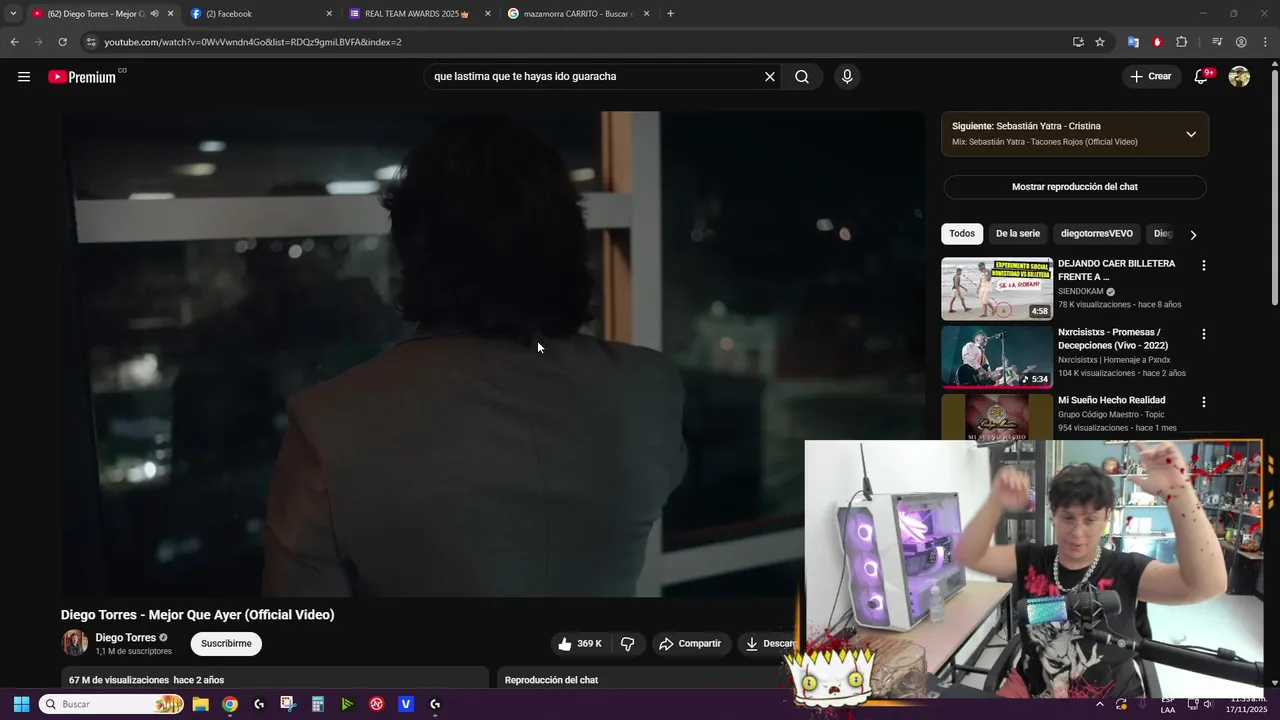Open the red ad-blocker extension icon

pos(1157,42)
